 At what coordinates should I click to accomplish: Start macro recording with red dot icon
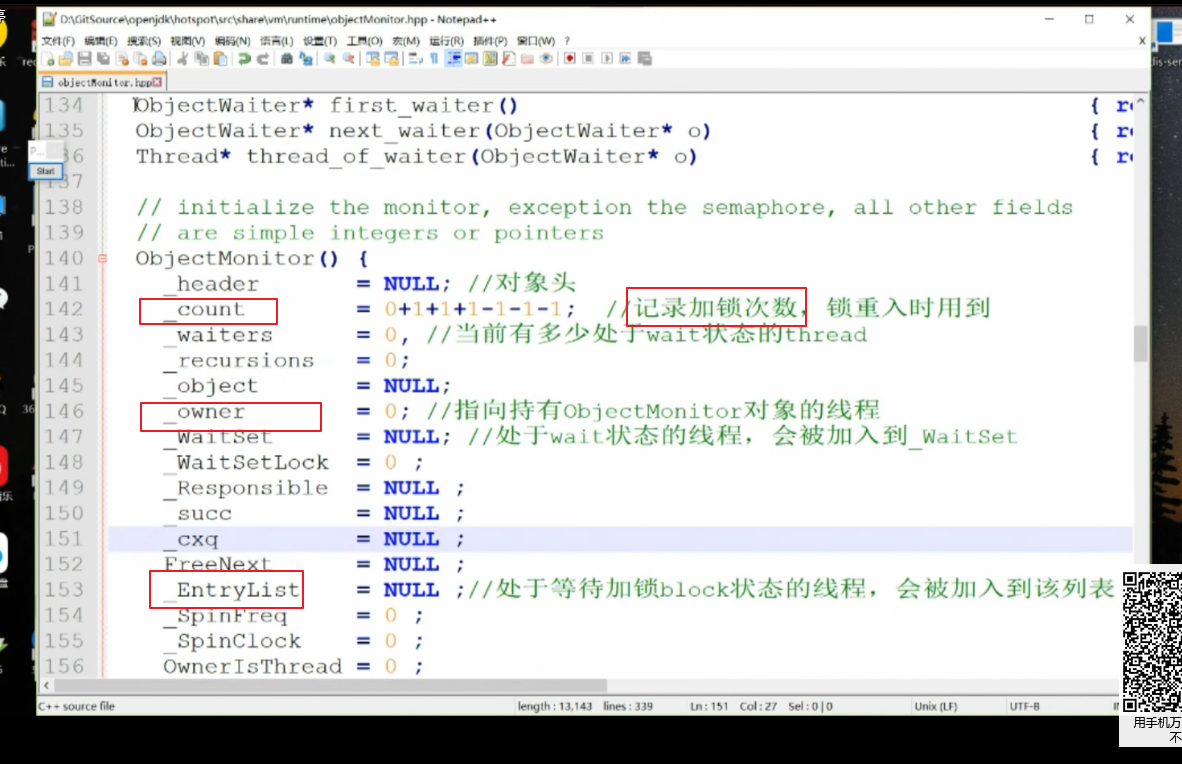(x=570, y=59)
